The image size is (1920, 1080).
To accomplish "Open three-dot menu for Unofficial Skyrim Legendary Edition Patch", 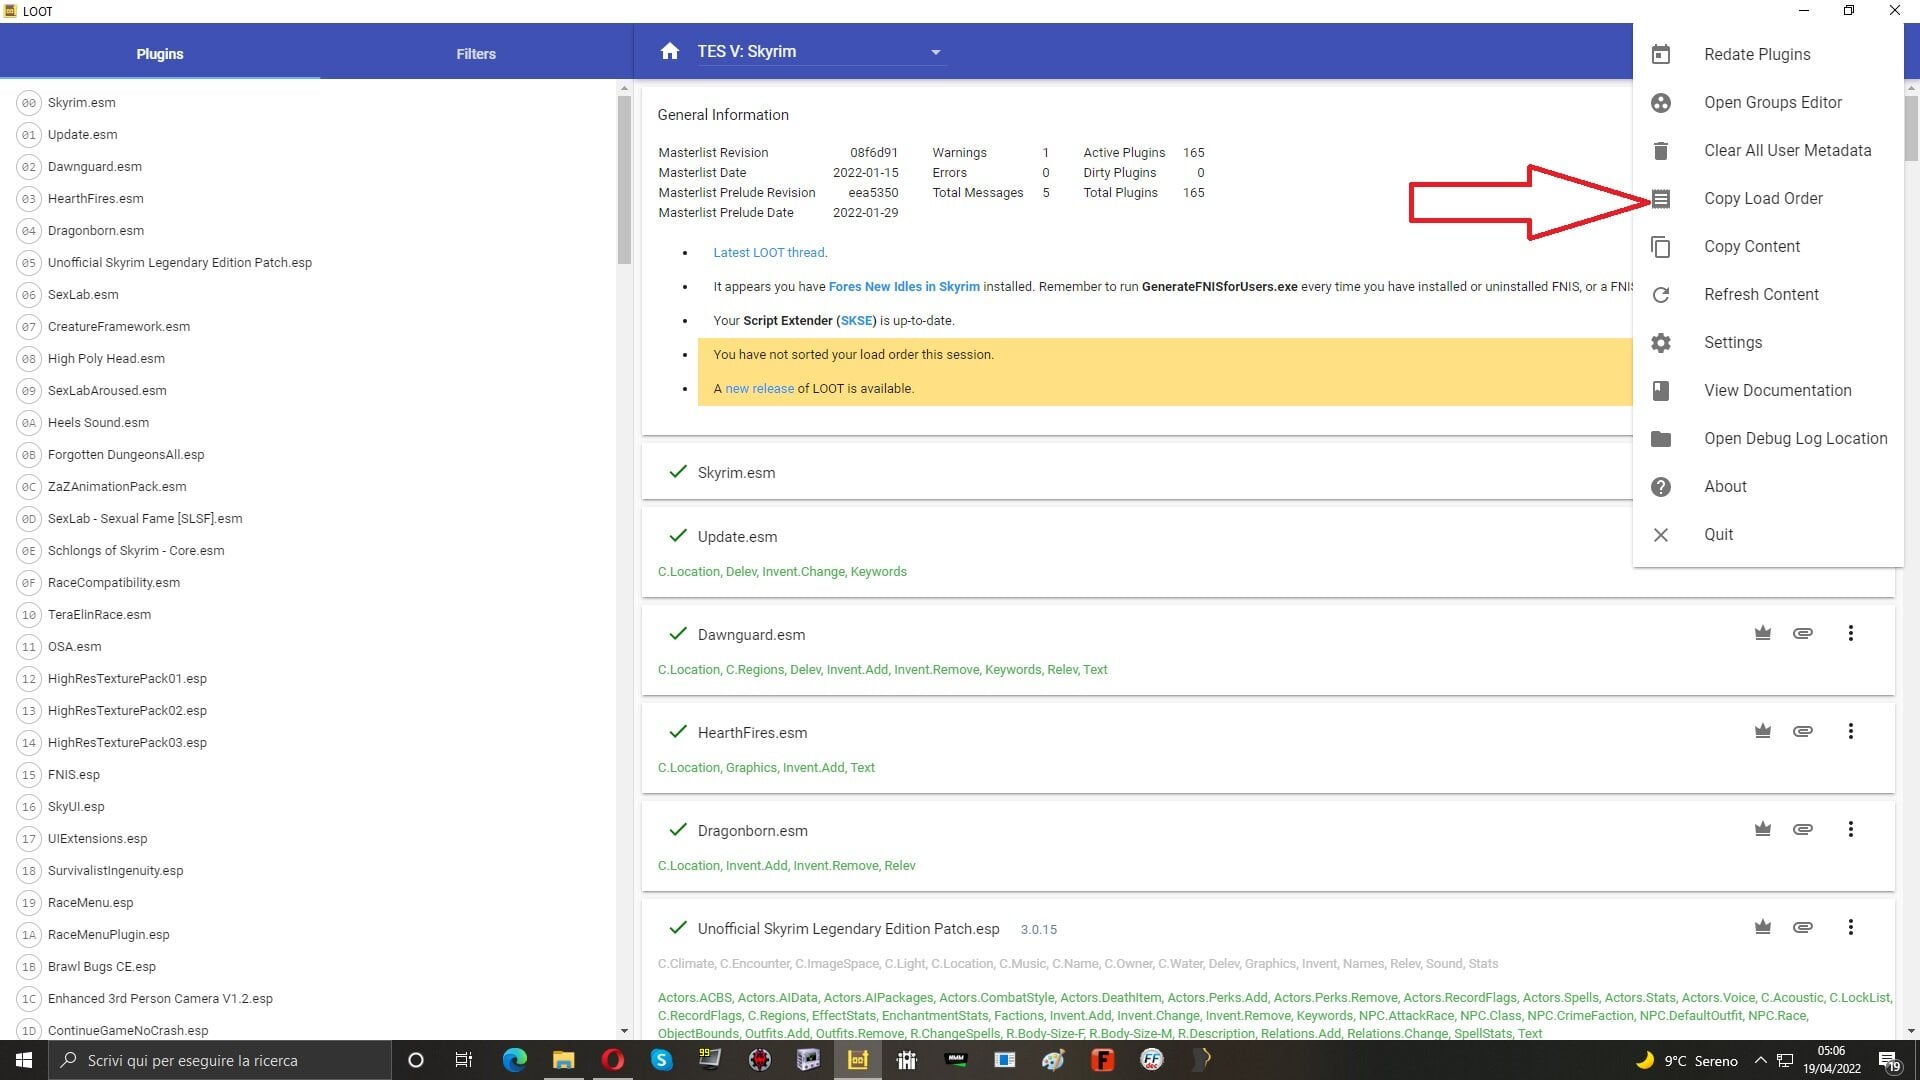I will pos(1851,927).
